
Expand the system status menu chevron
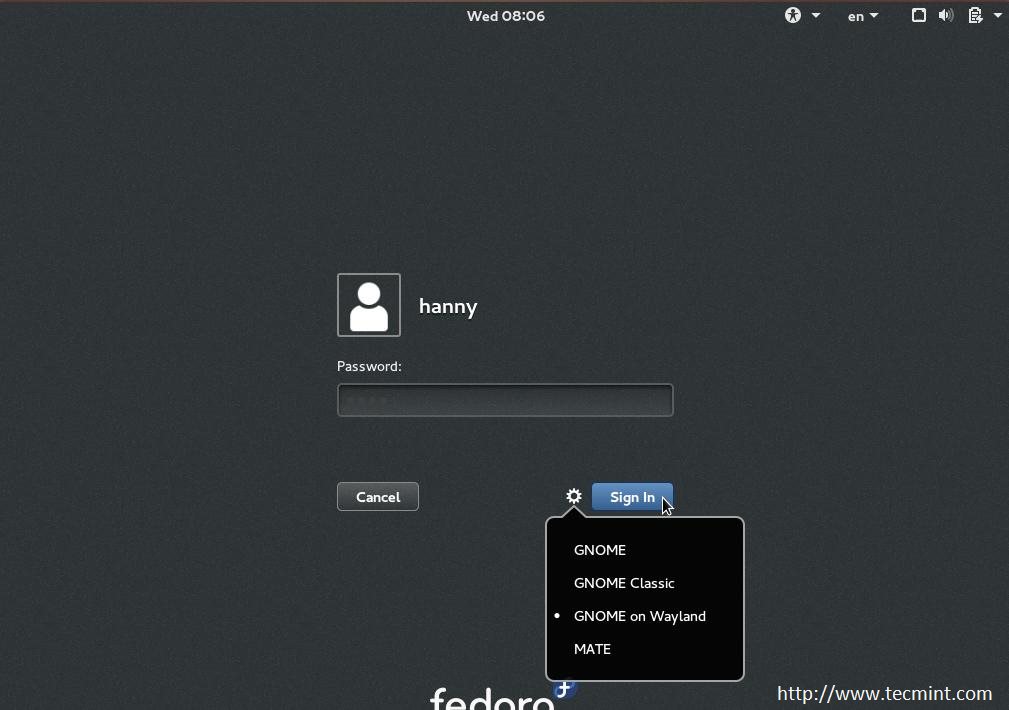(x=996, y=15)
